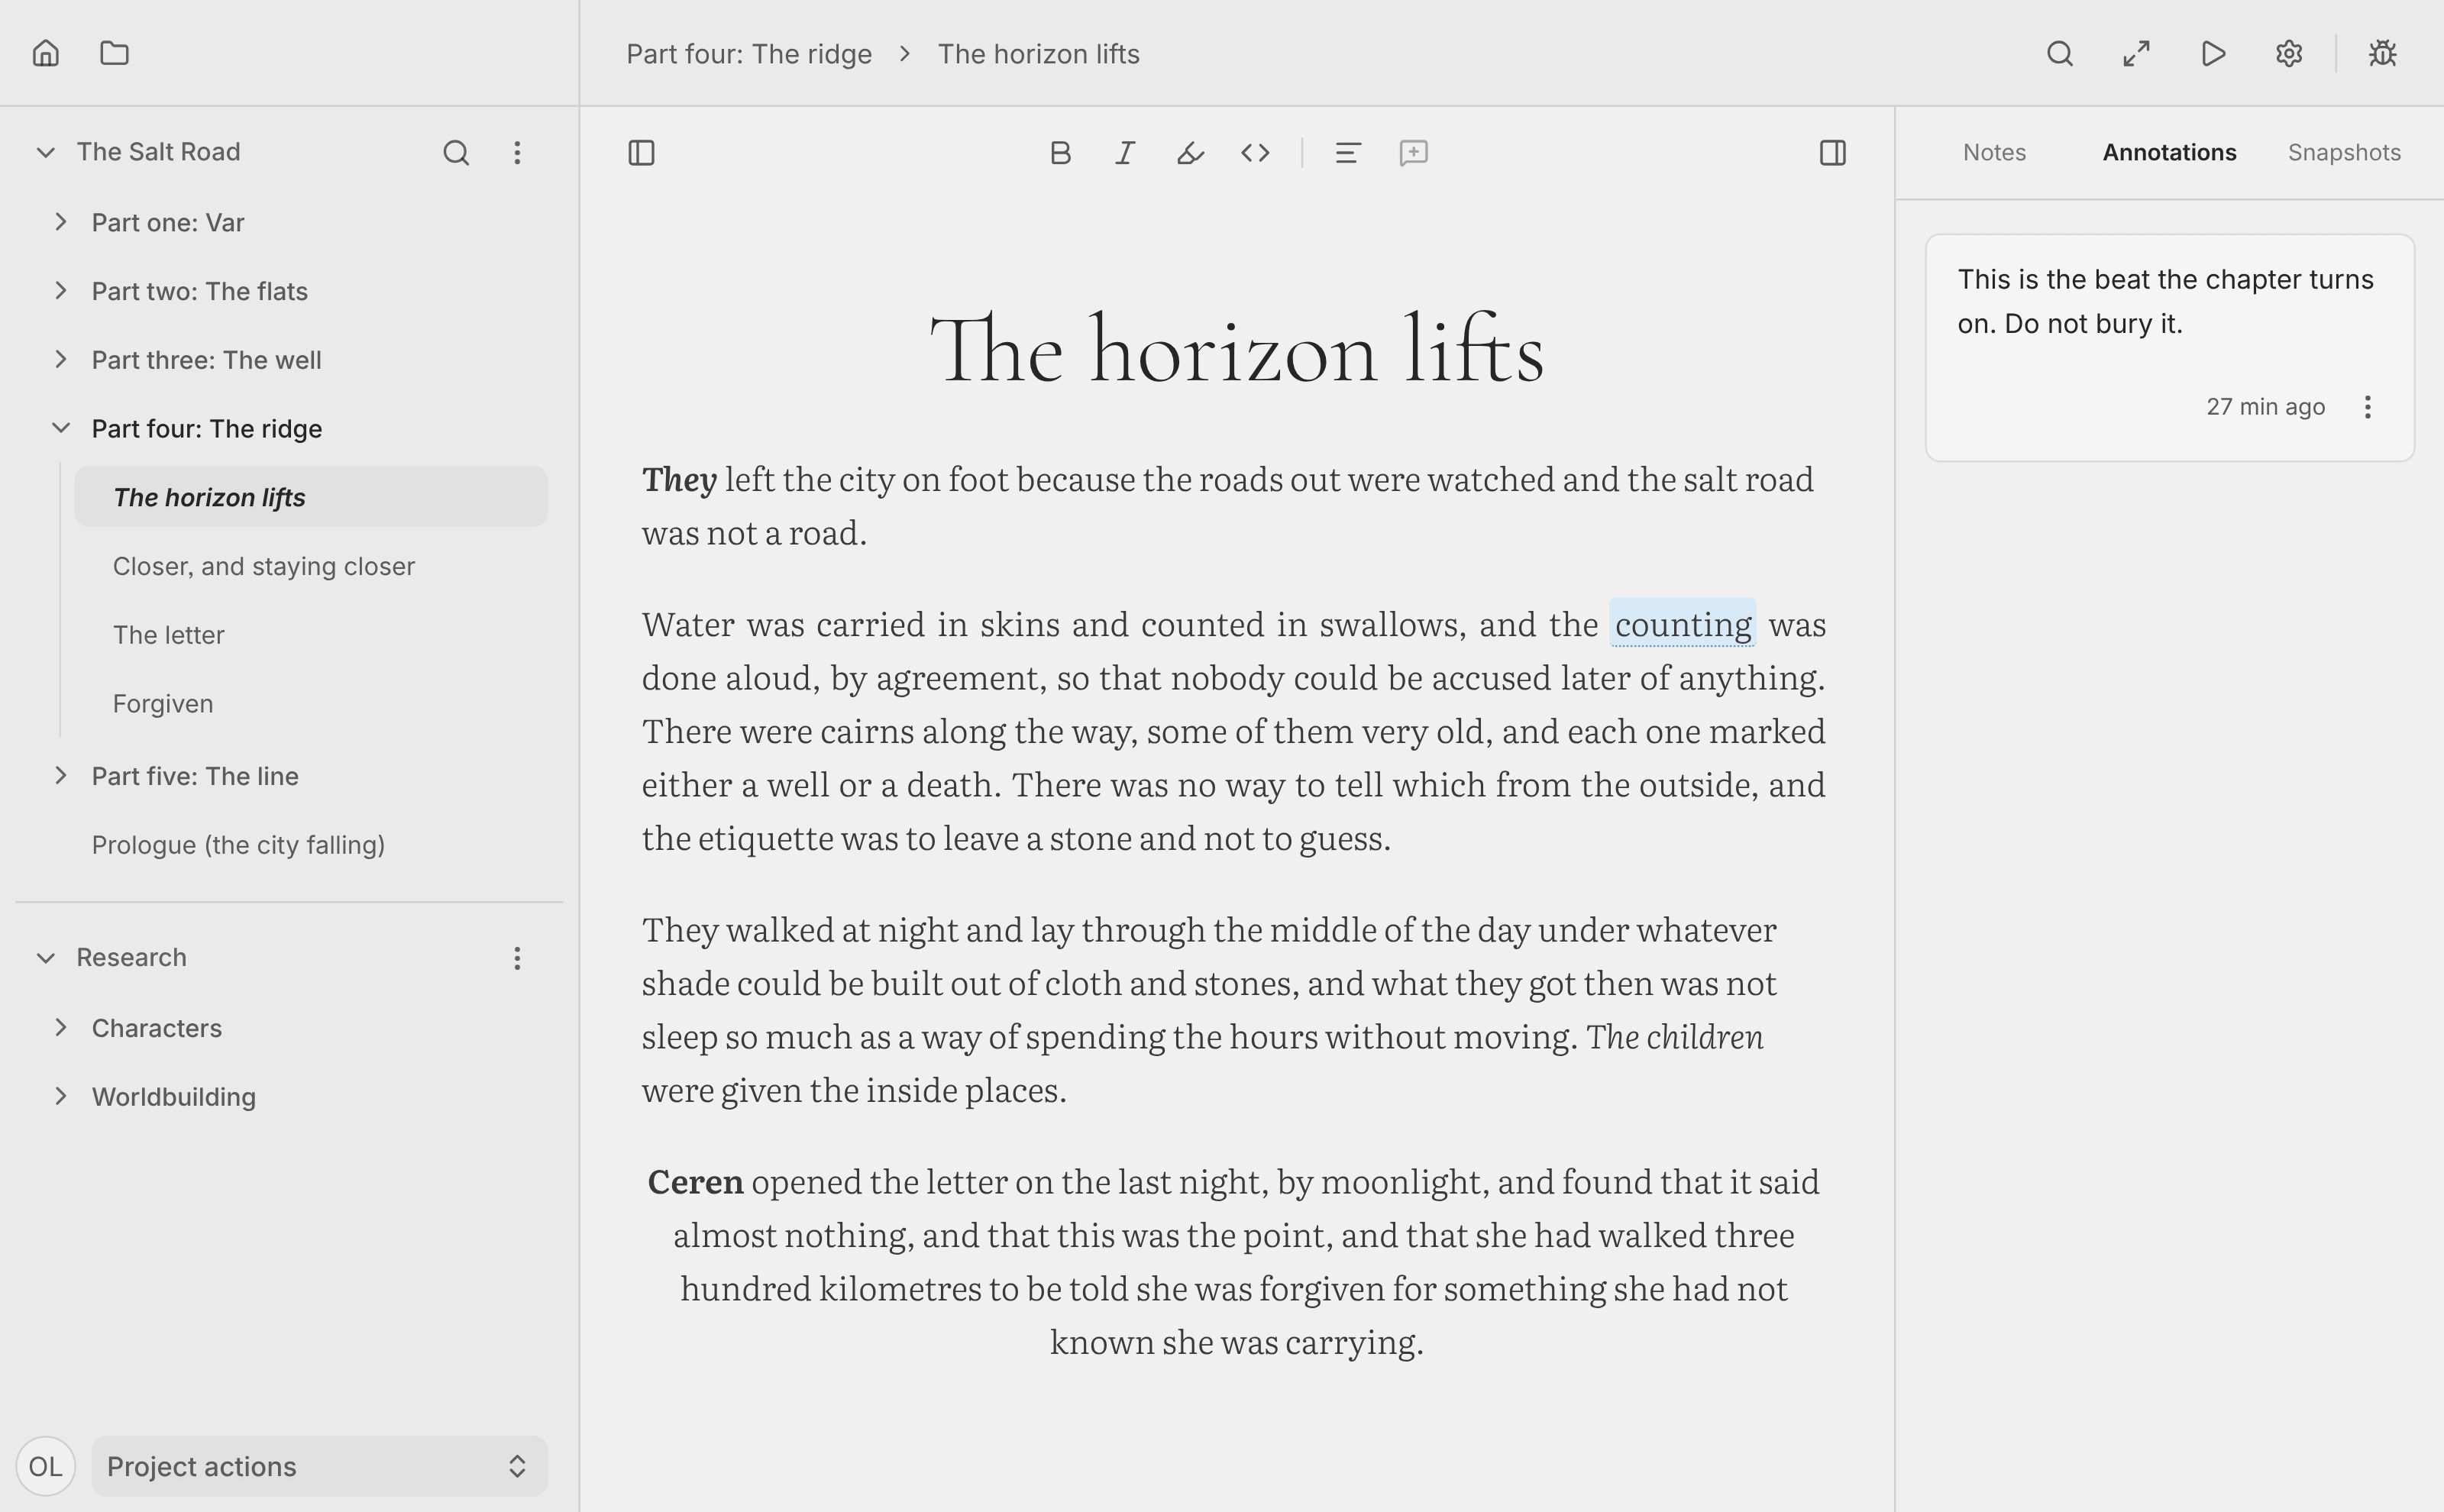Image resolution: width=2444 pixels, height=1512 pixels.
Task: Click the bug icon in header
Action: click(x=2383, y=53)
